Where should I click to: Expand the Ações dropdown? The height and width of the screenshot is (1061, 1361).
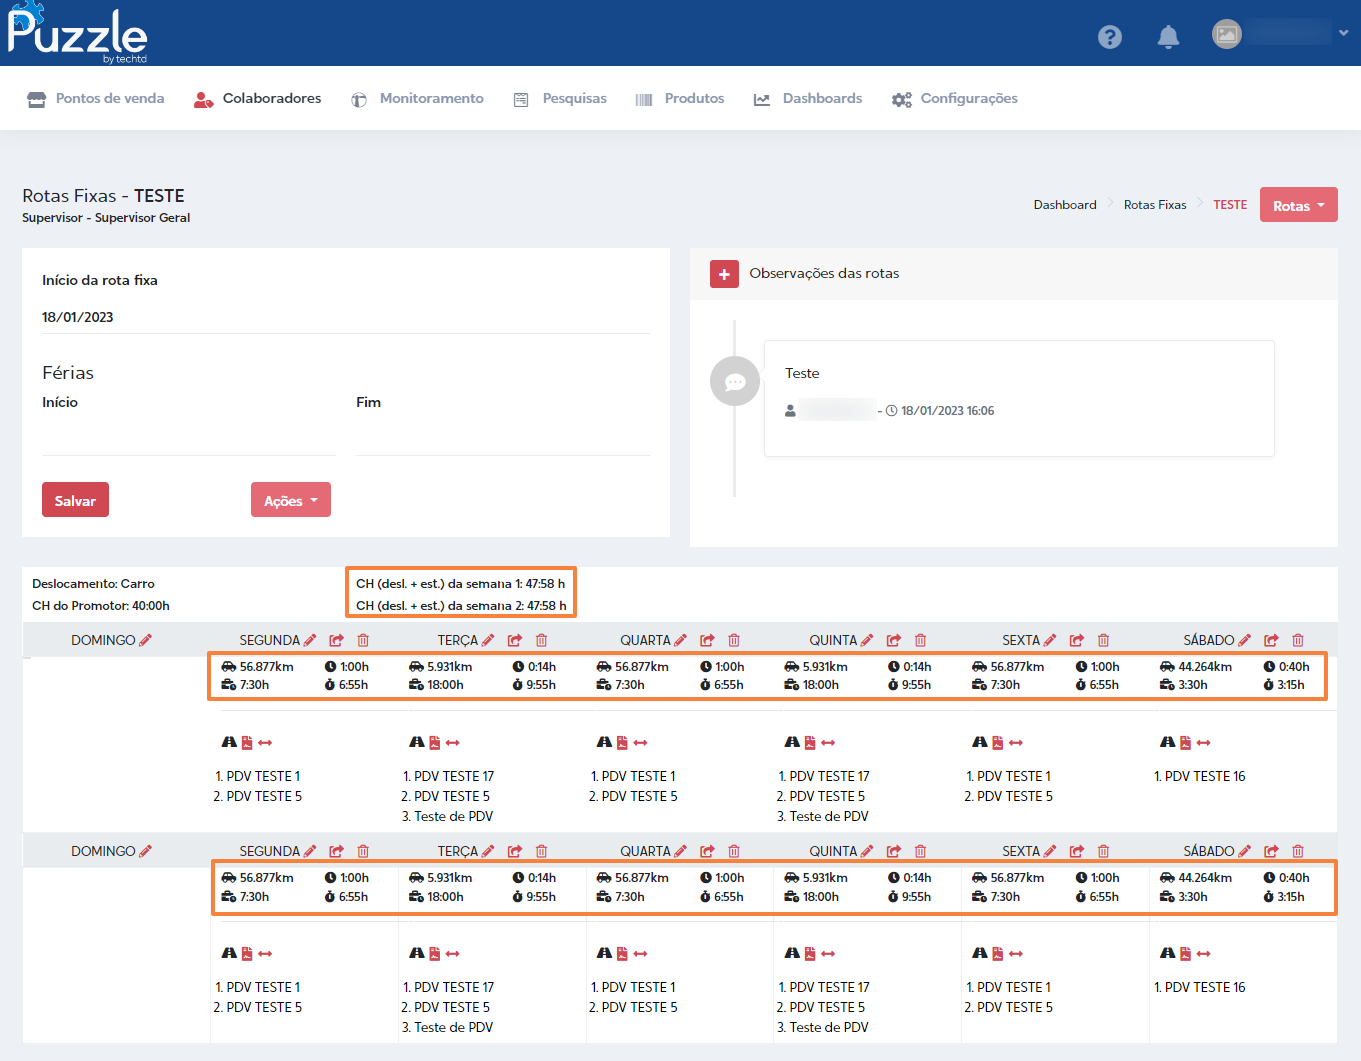291,500
